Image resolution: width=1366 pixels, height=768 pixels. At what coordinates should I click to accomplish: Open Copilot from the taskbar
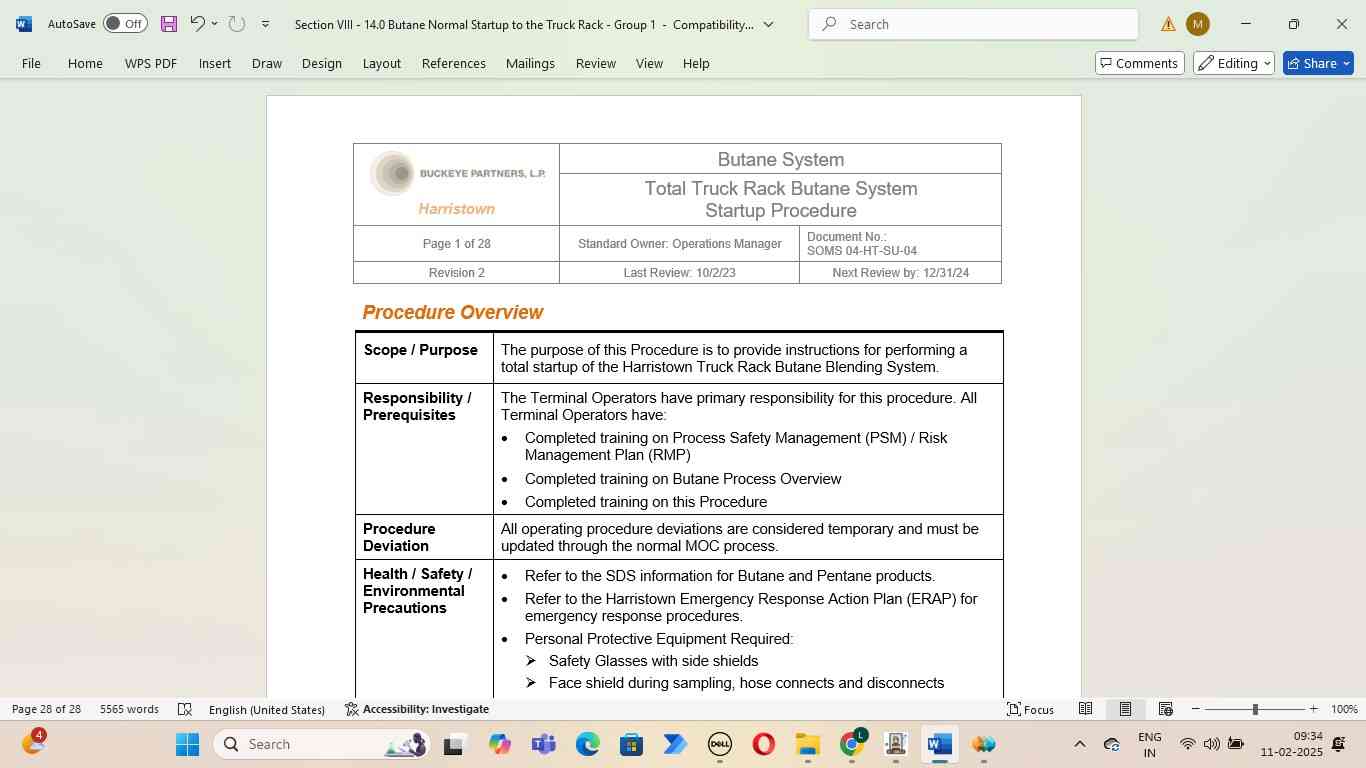point(499,744)
